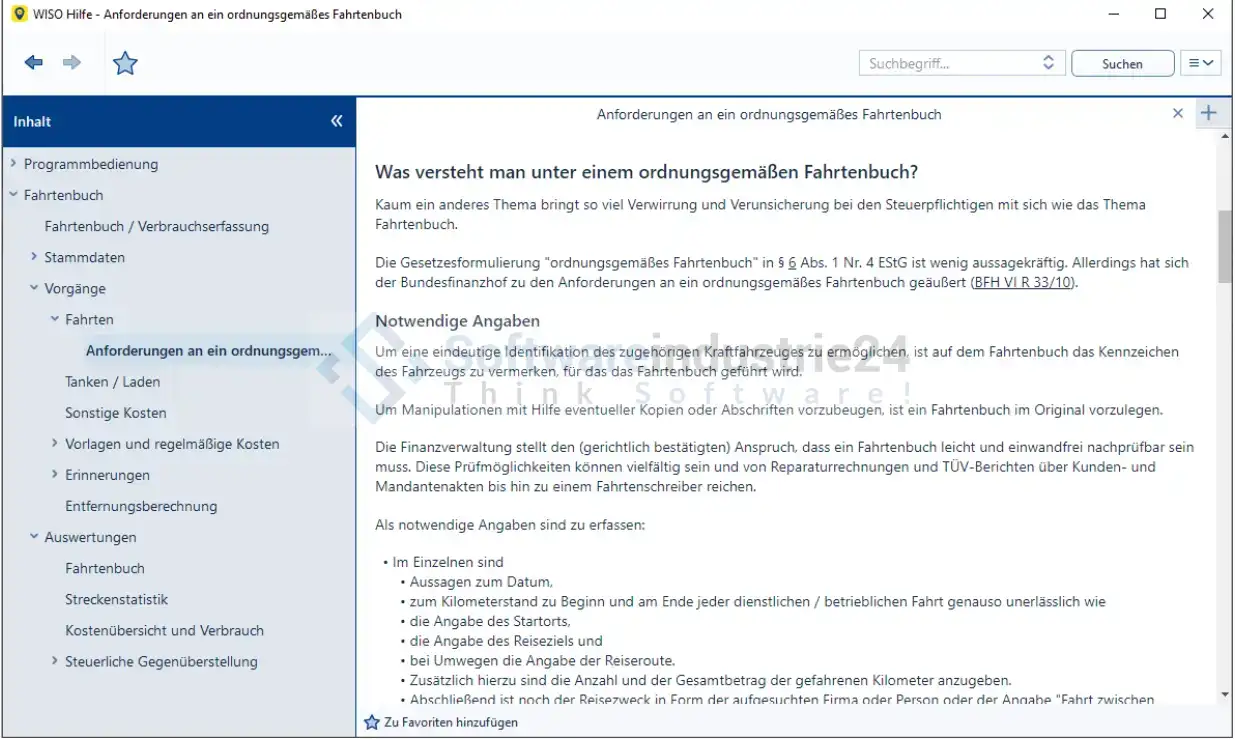Image resolution: width=1235 pixels, height=739 pixels.
Task: Click the vertical scrollbar down arrow
Action: 1225,695
